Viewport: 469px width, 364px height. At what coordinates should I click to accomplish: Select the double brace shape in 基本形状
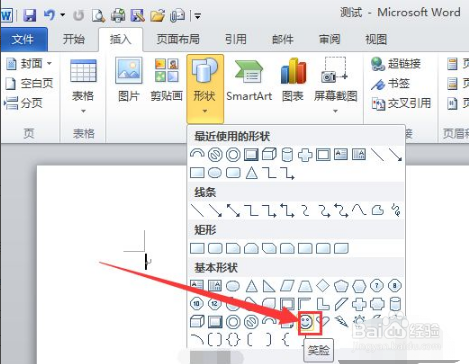coord(233,340)
